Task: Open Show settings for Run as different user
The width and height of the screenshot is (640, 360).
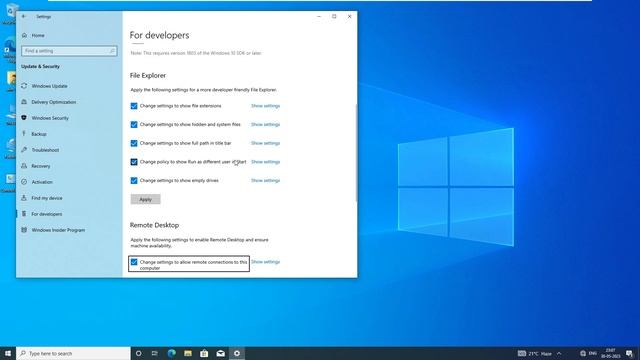Action: click(265, 162)
